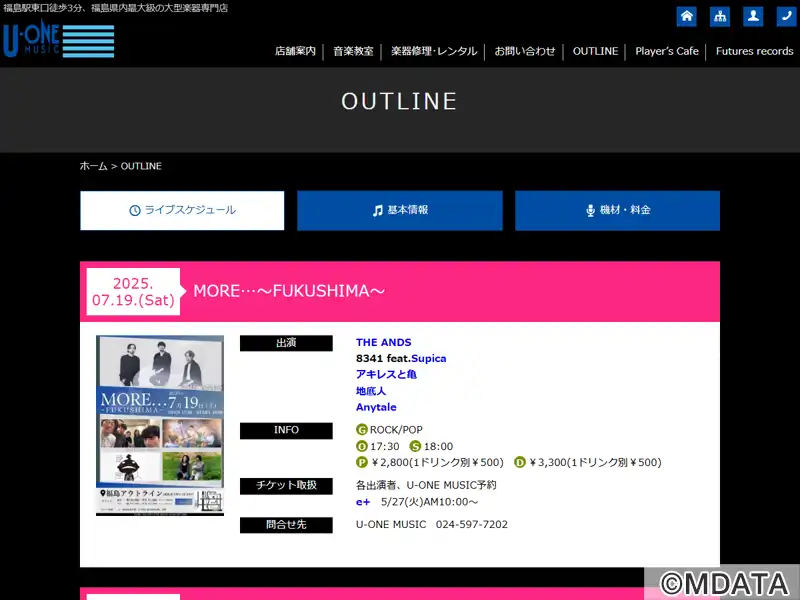800x600 pixels.
Task: Go to お問い合わせ page
Action: click(x=525, y=51)
